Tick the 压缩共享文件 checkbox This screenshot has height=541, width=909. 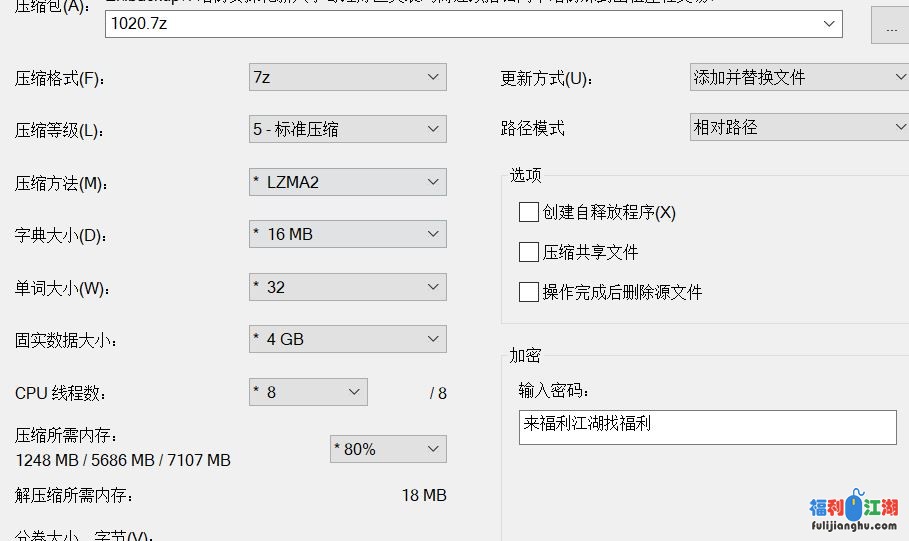click(529, 252)
